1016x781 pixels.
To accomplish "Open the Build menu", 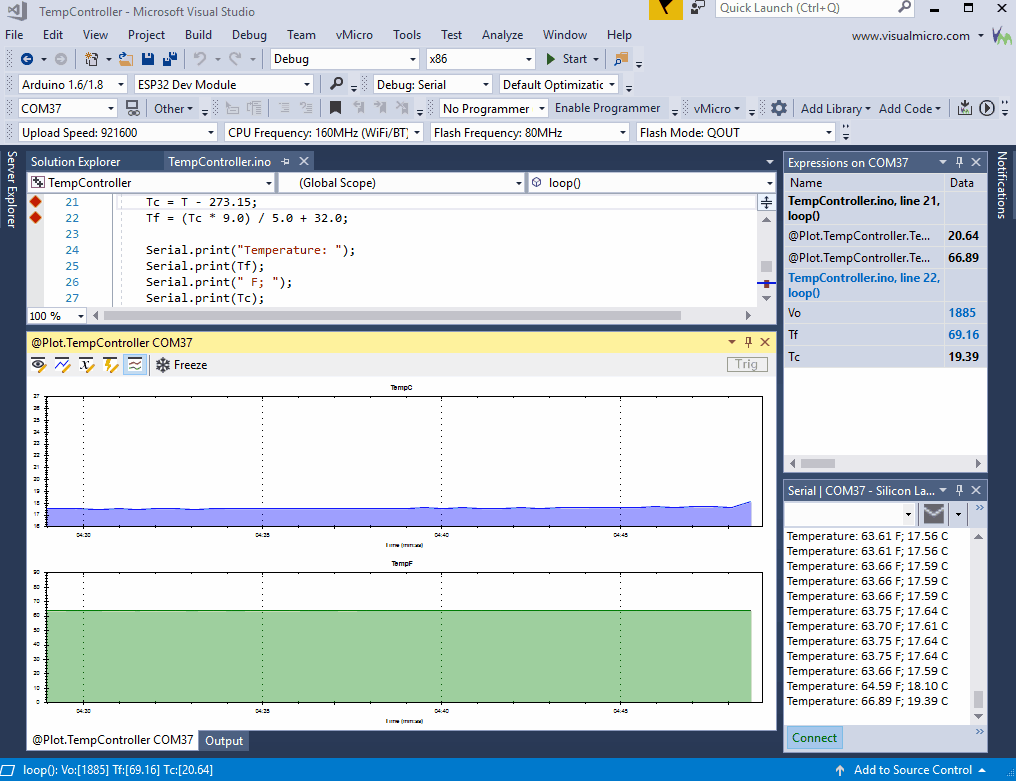I will click(x=198, y=35).
